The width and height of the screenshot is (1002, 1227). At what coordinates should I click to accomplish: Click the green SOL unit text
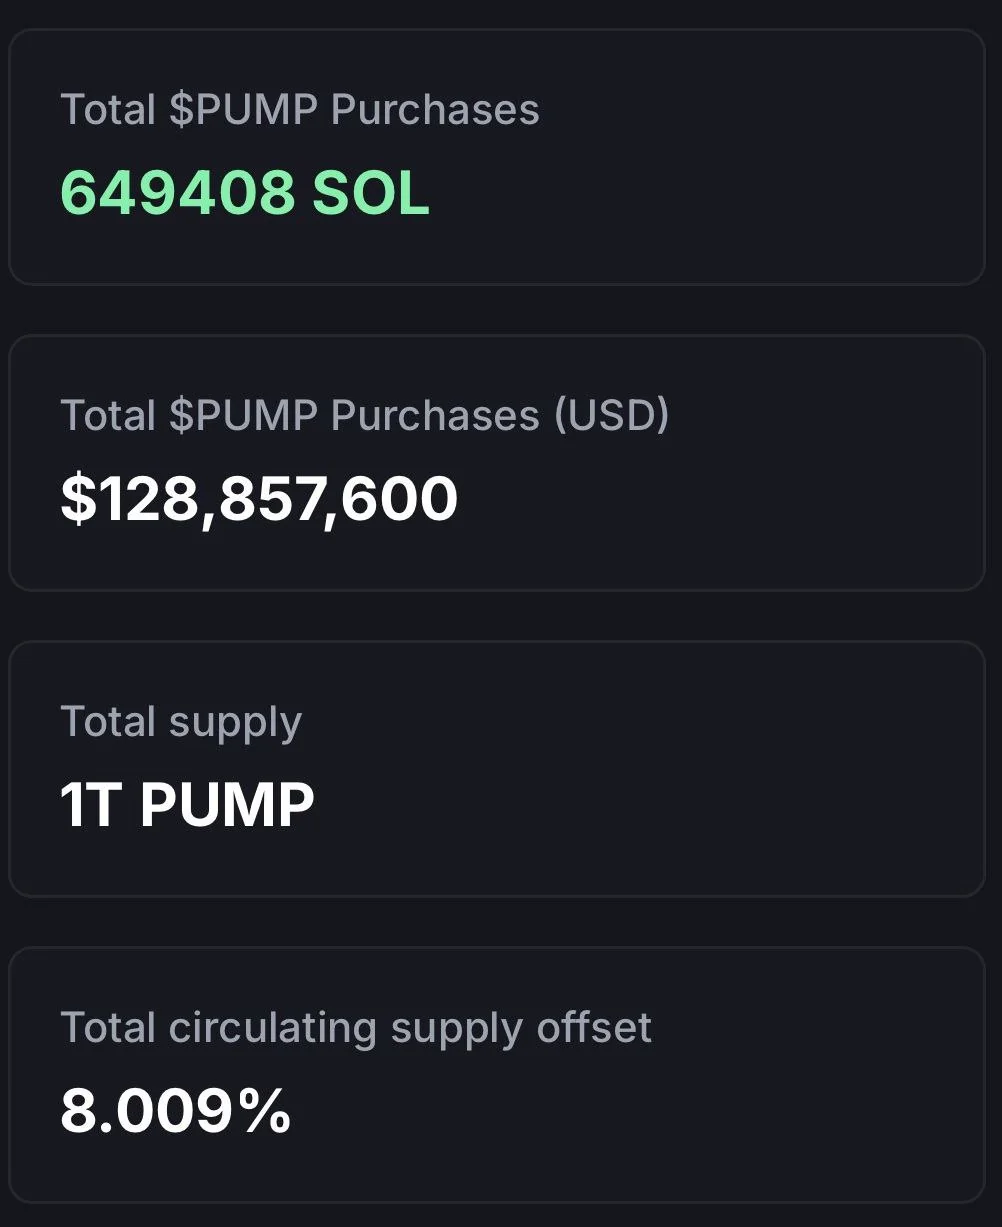coord(371,192)
